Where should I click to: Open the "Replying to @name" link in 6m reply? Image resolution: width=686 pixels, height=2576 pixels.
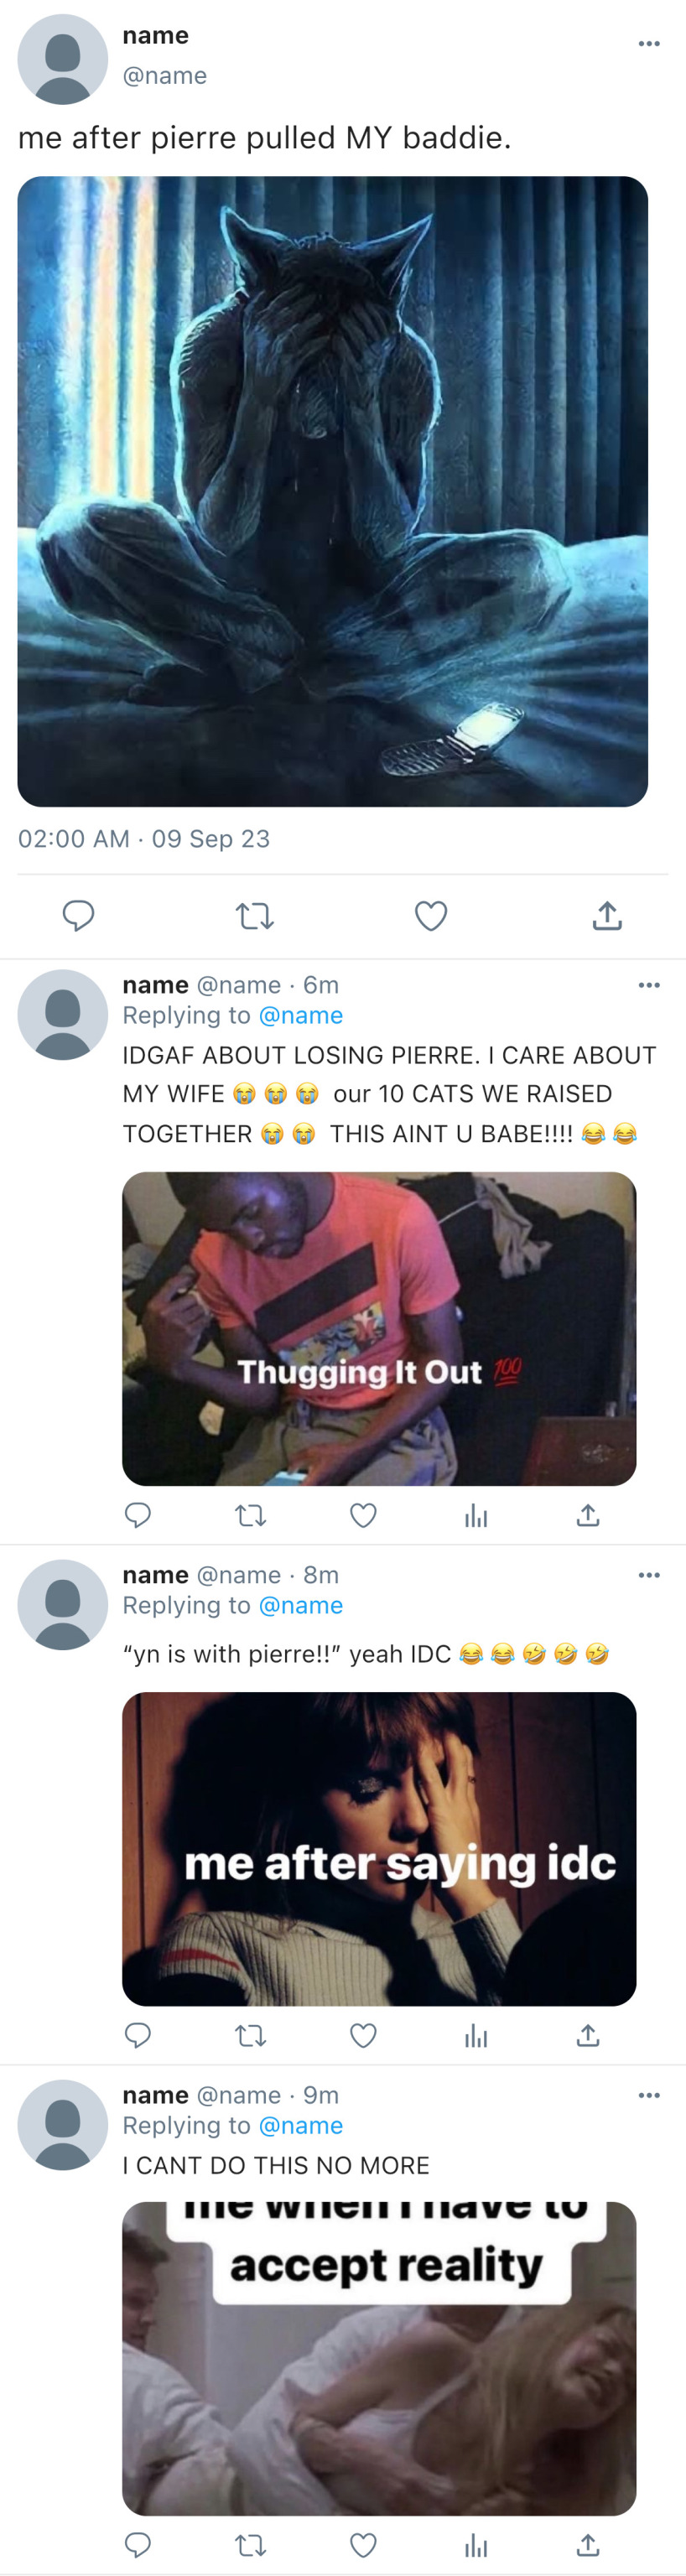pyautogui.click(x=300, y=1016)
